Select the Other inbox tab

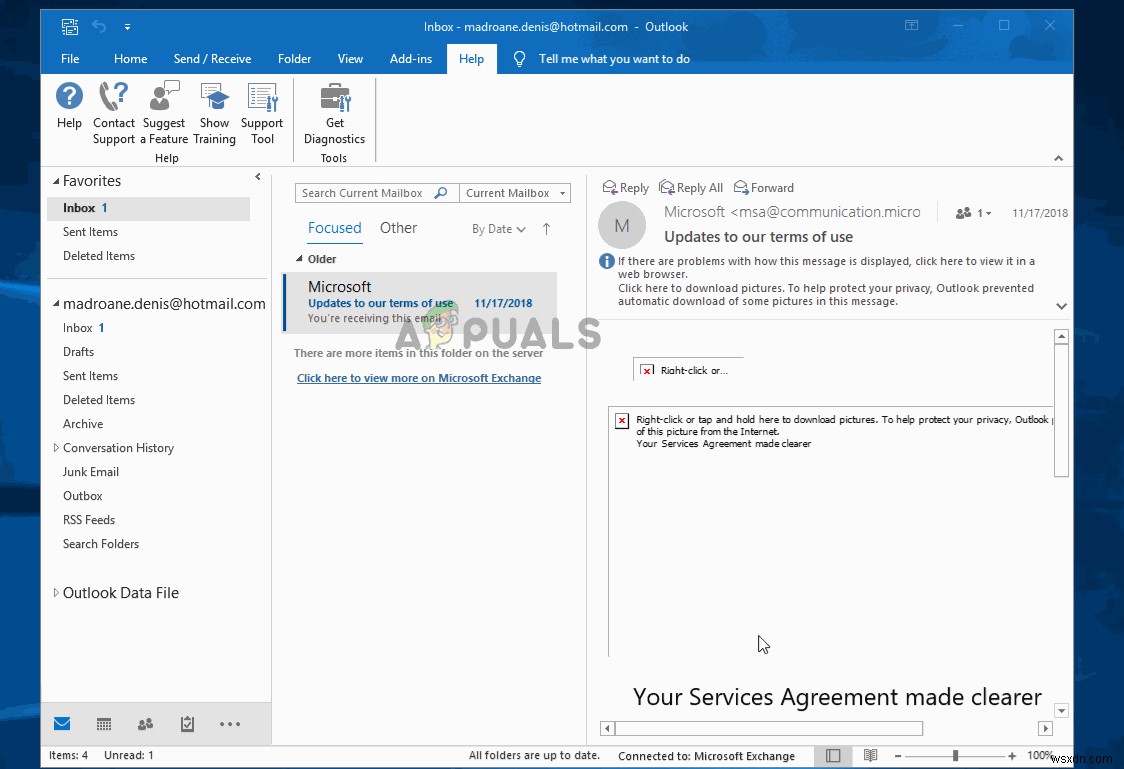pos(398,228)
